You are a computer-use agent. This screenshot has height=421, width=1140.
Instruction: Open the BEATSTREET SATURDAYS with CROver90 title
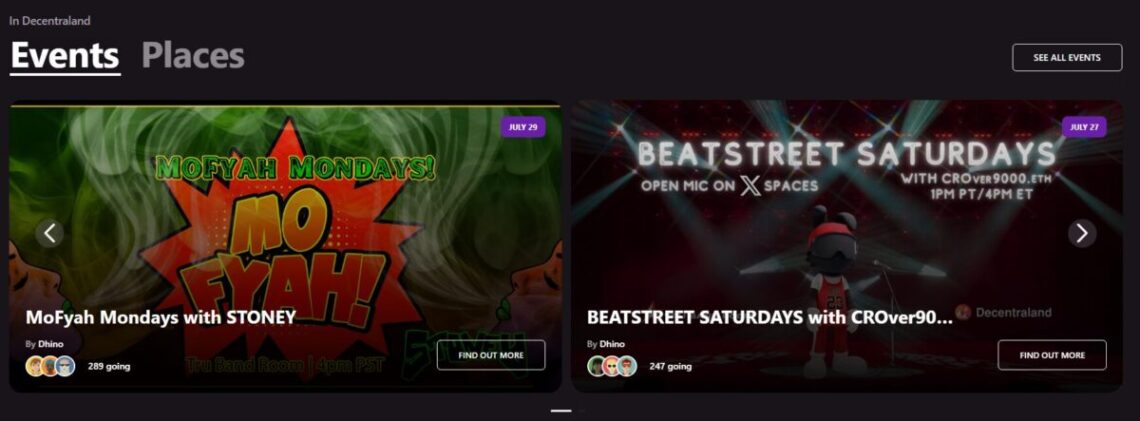(769, 318)
